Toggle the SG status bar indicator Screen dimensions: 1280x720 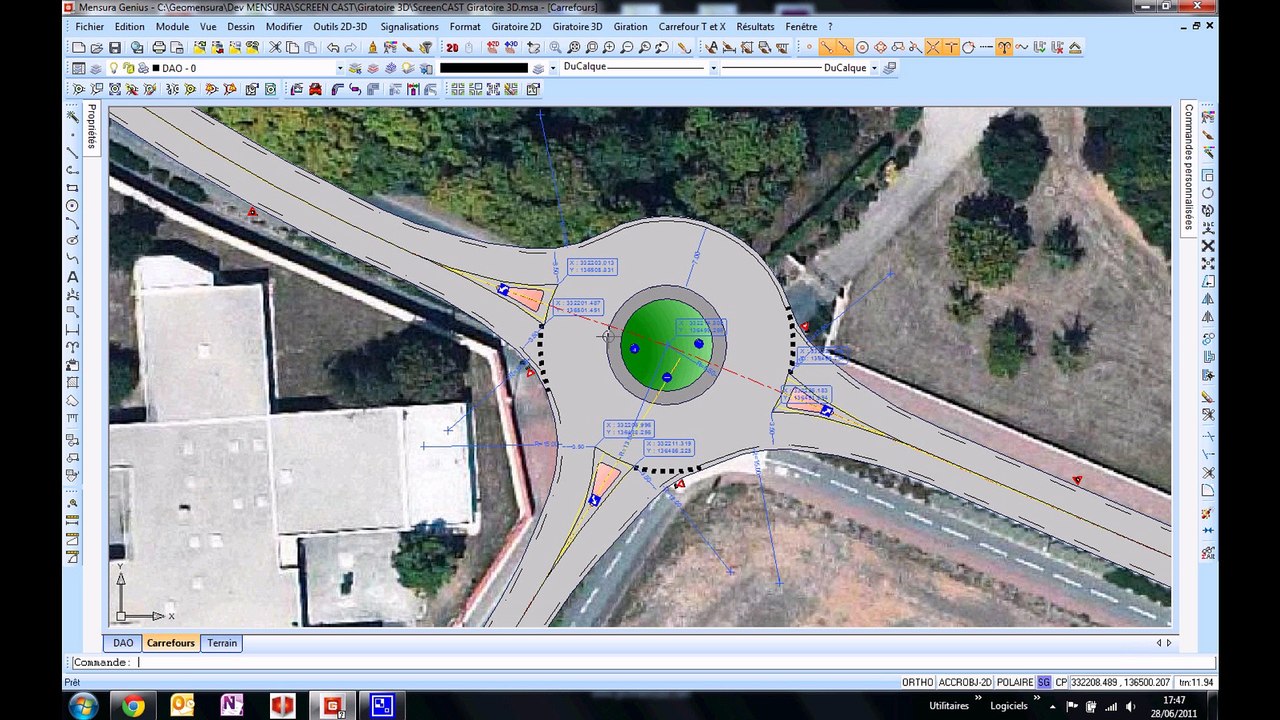[x=1044, y=682]
